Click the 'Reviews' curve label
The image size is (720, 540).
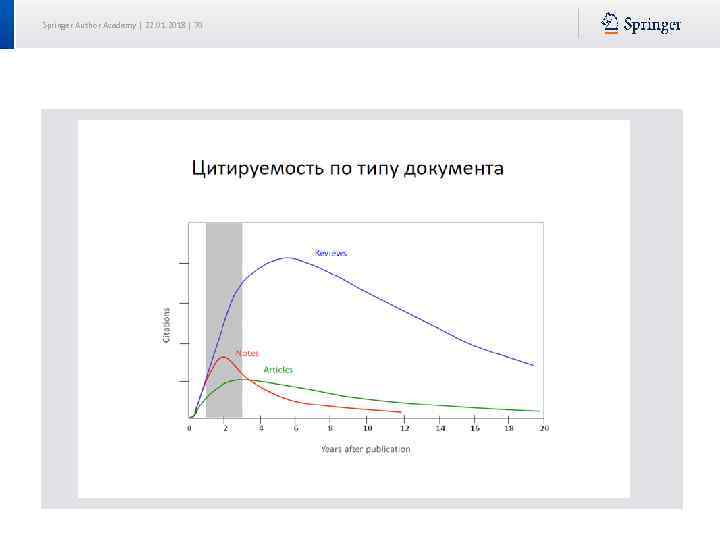click(x=331, y=253)
